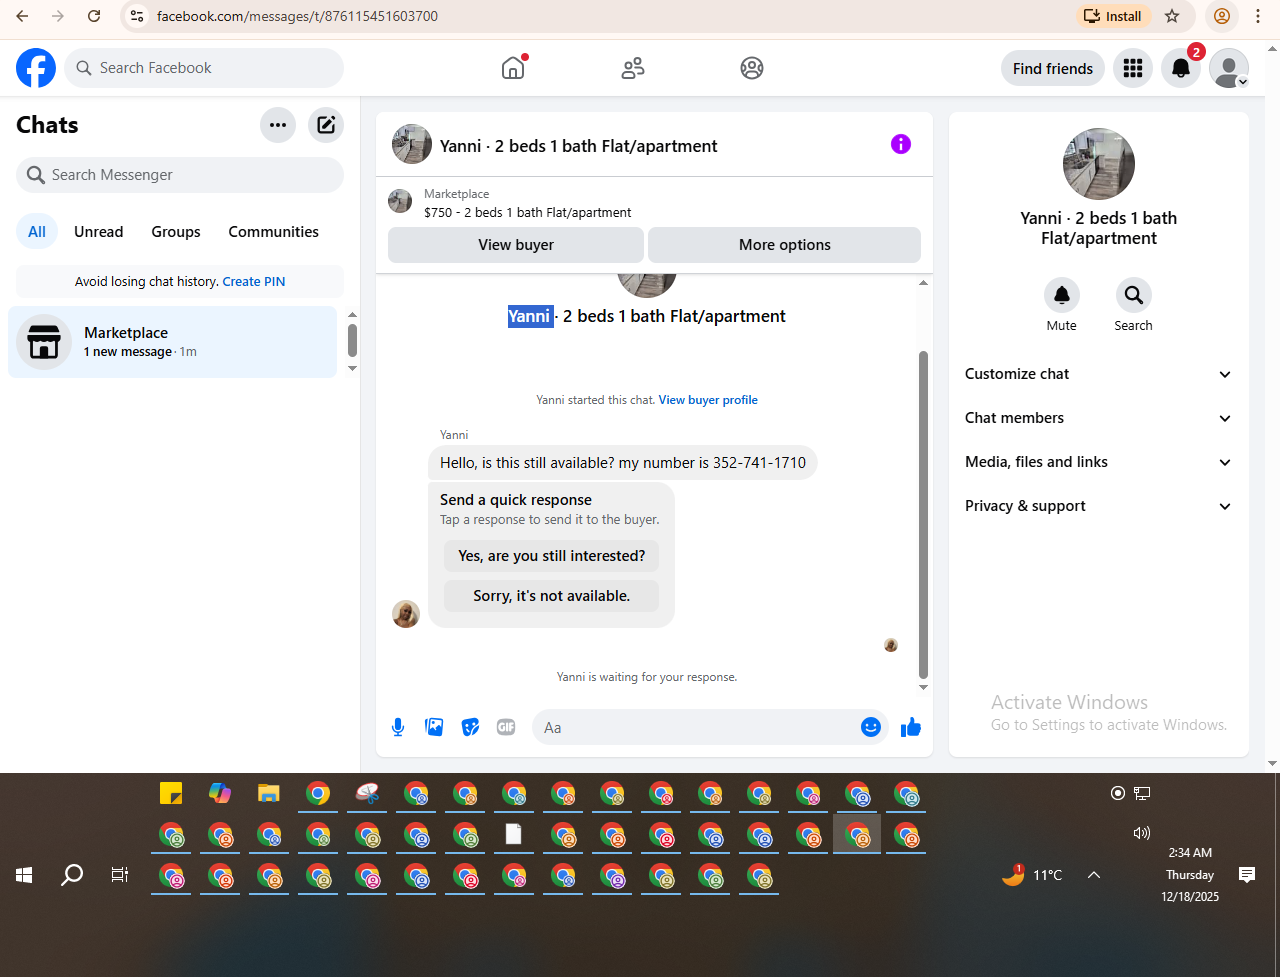Click the Install app button in address bar

pos(1114,16)
